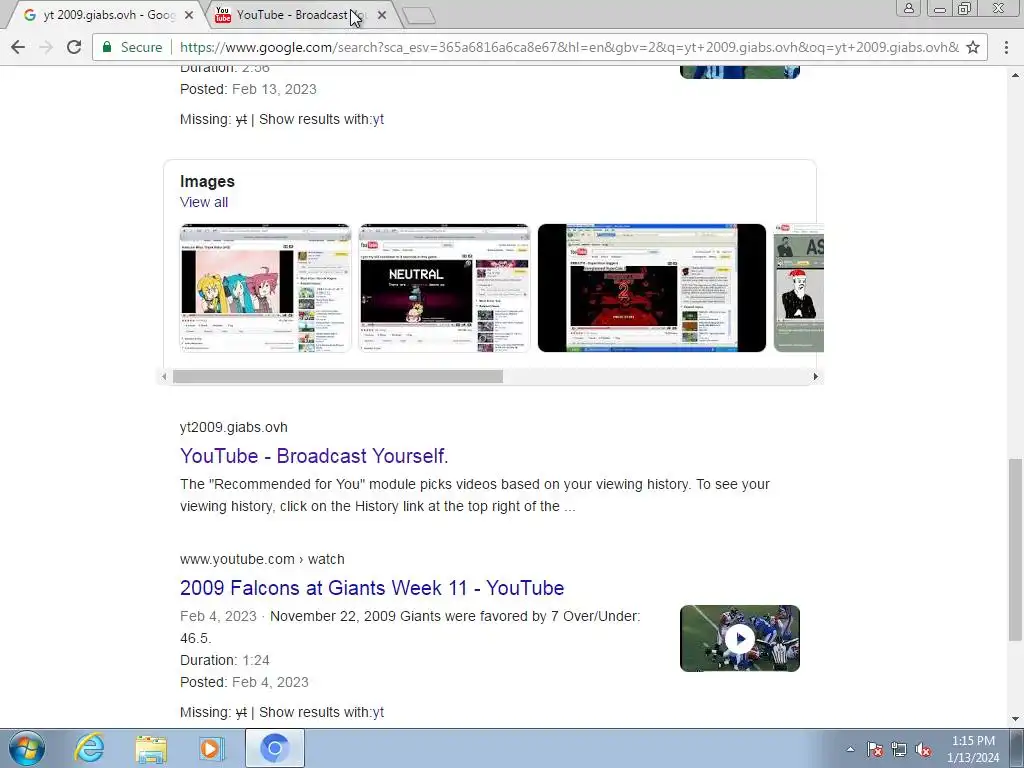Open the anime girls YouTube screenshot thumbnail

click(266, 288)
